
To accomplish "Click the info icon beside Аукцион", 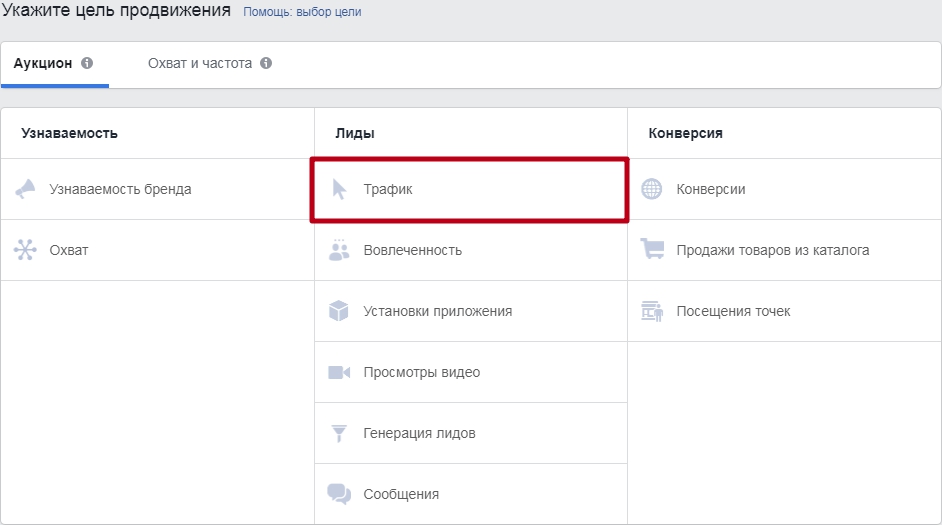I will pos(87,63).
